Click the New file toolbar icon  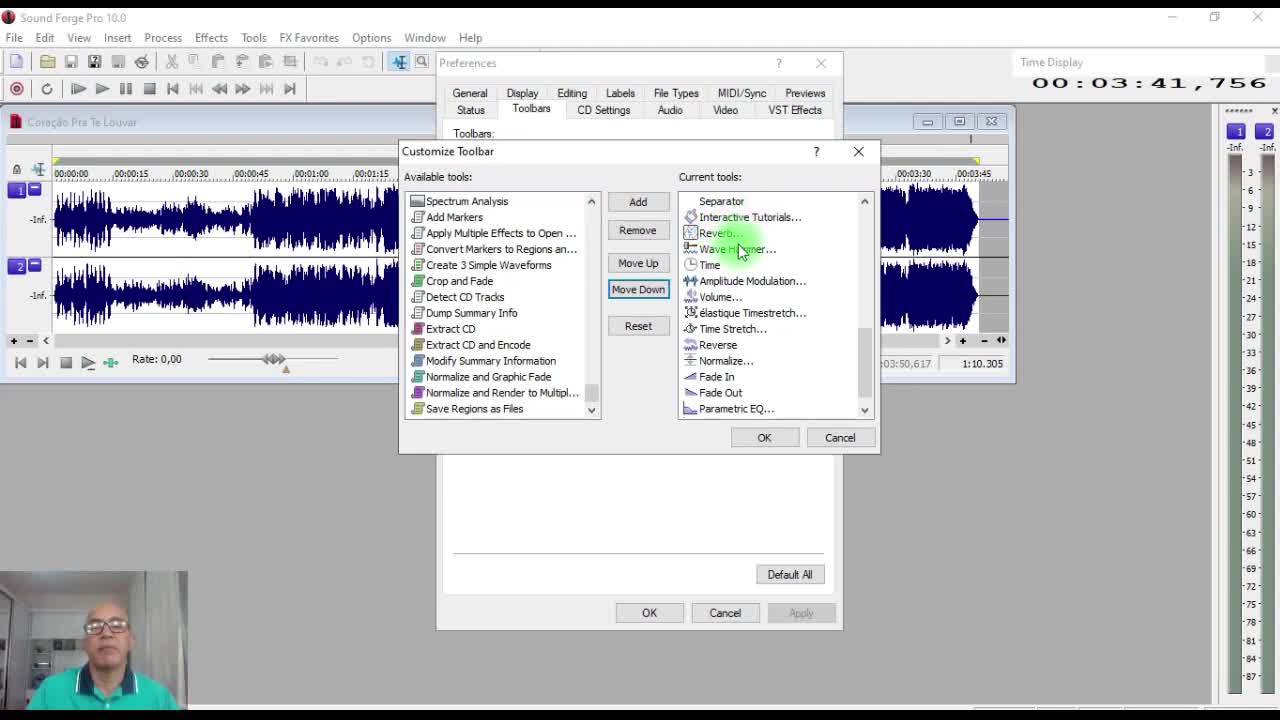tap(17, 62)
